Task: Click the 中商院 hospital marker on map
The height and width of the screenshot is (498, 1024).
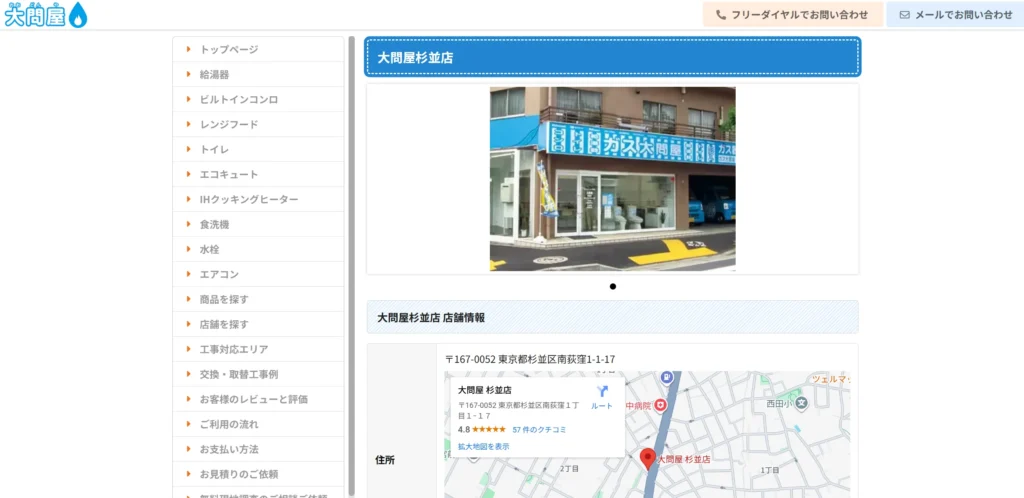Action: [660, 406]
